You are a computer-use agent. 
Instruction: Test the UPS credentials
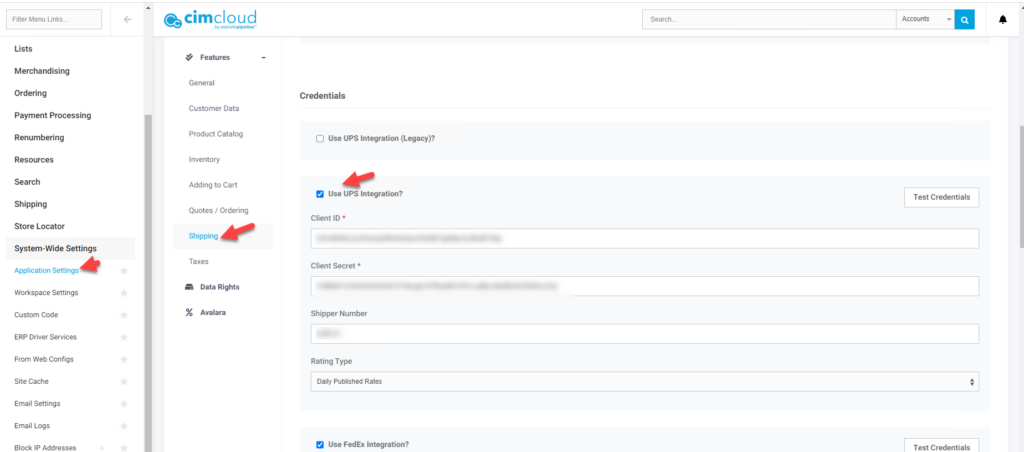pyautogui.click(x=941, y=197)
